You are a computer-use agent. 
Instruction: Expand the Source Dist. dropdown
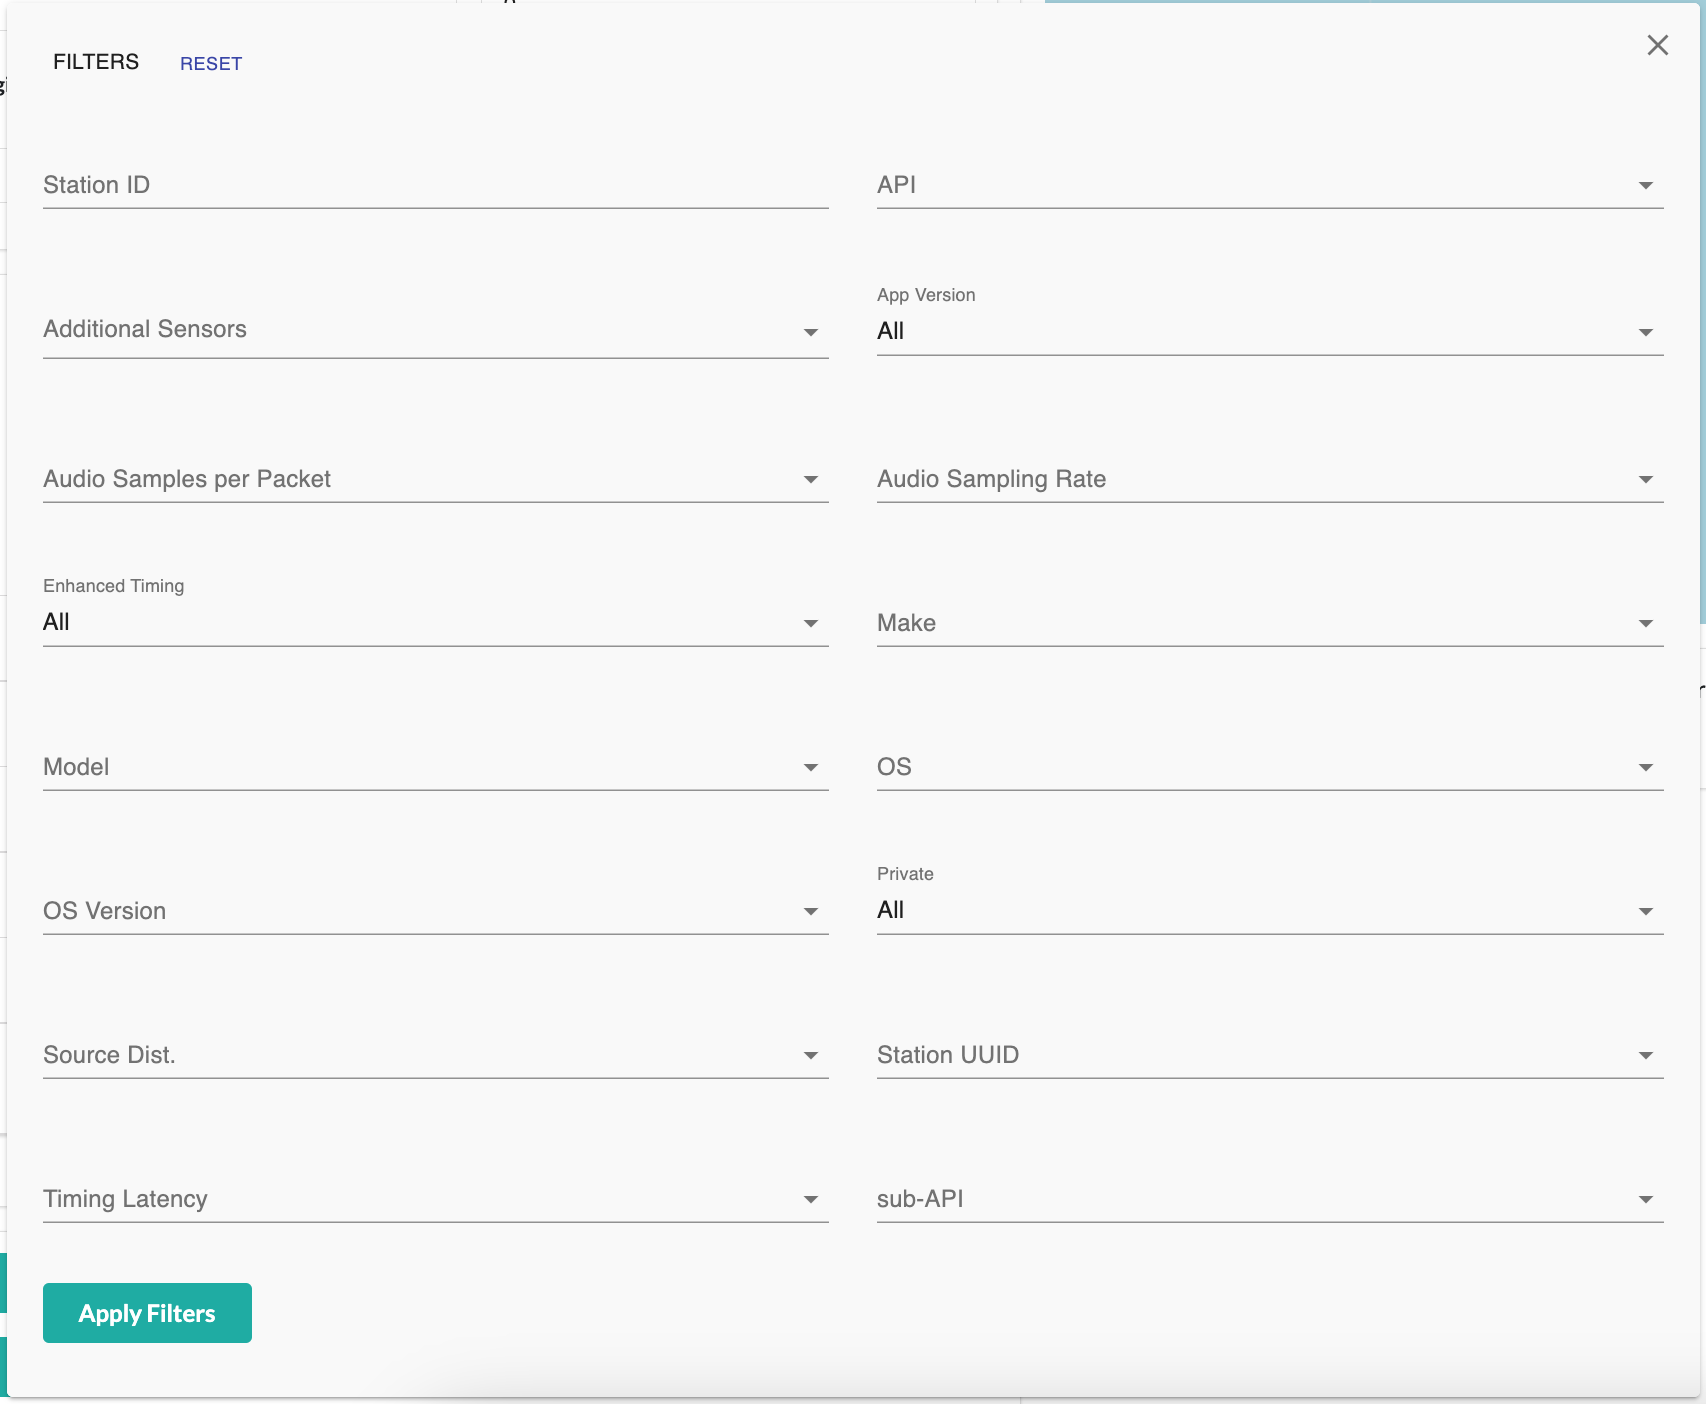point(435,1056)
